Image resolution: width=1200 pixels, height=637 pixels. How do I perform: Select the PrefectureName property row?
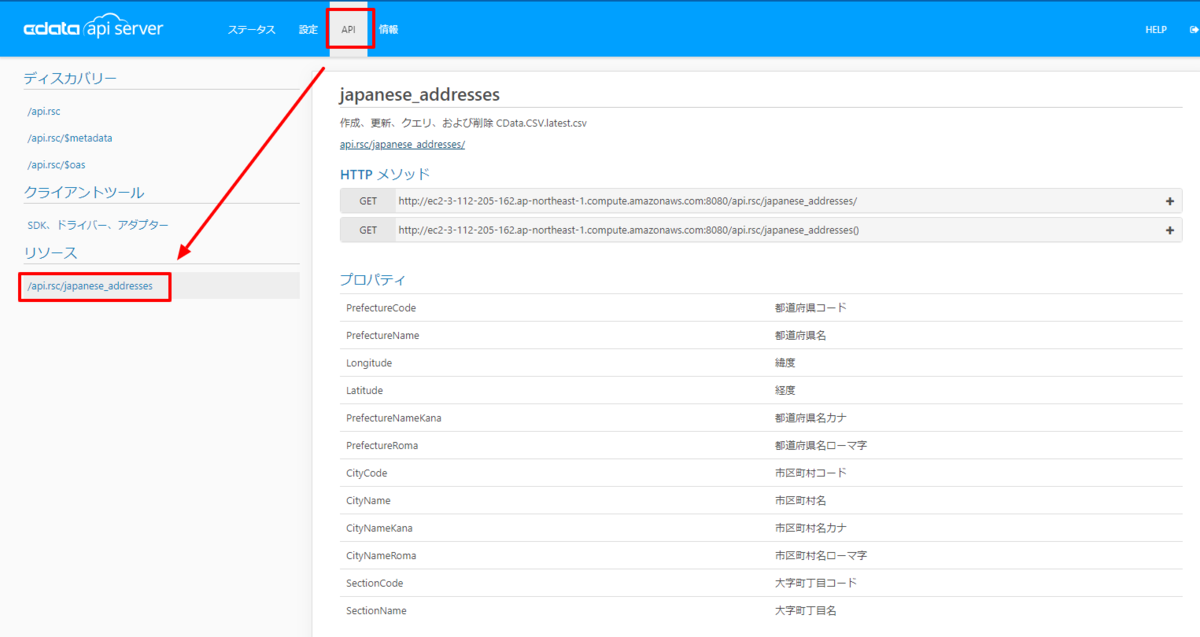(x=761, y=336)
